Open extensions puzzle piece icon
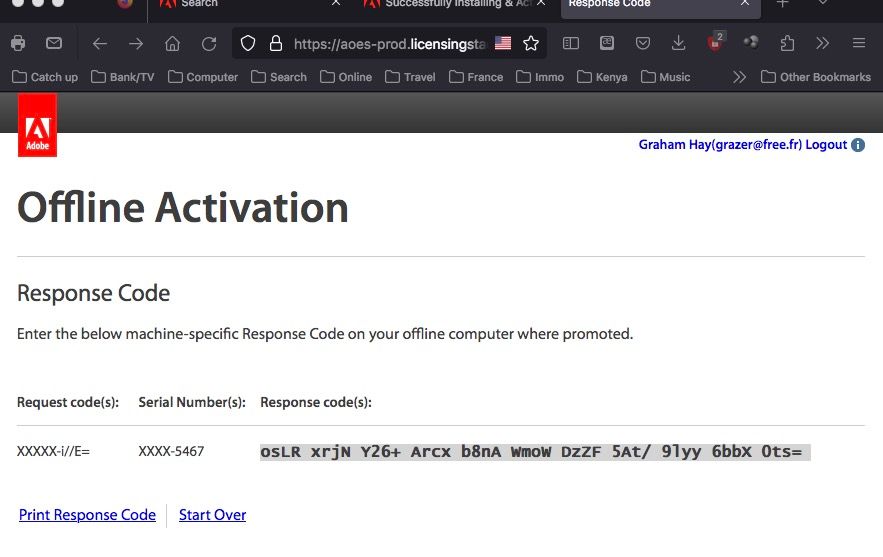 pyautogui.click(x=787, y=43)
